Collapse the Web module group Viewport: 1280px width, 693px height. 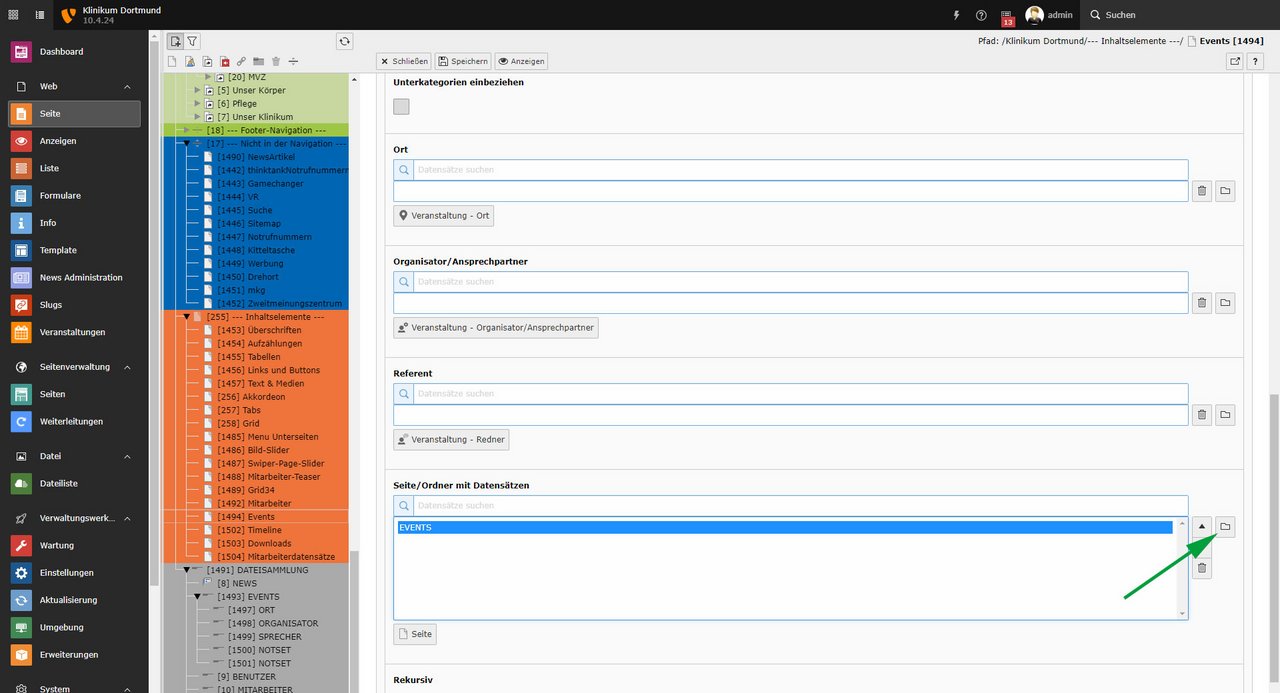coord(127,87)
